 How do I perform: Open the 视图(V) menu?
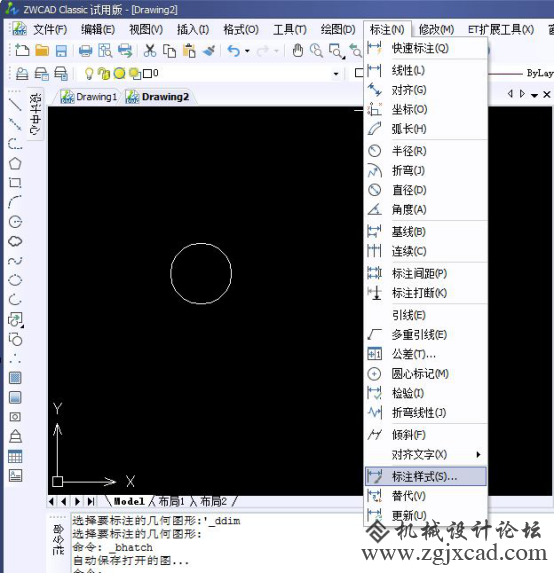(146, 29)
